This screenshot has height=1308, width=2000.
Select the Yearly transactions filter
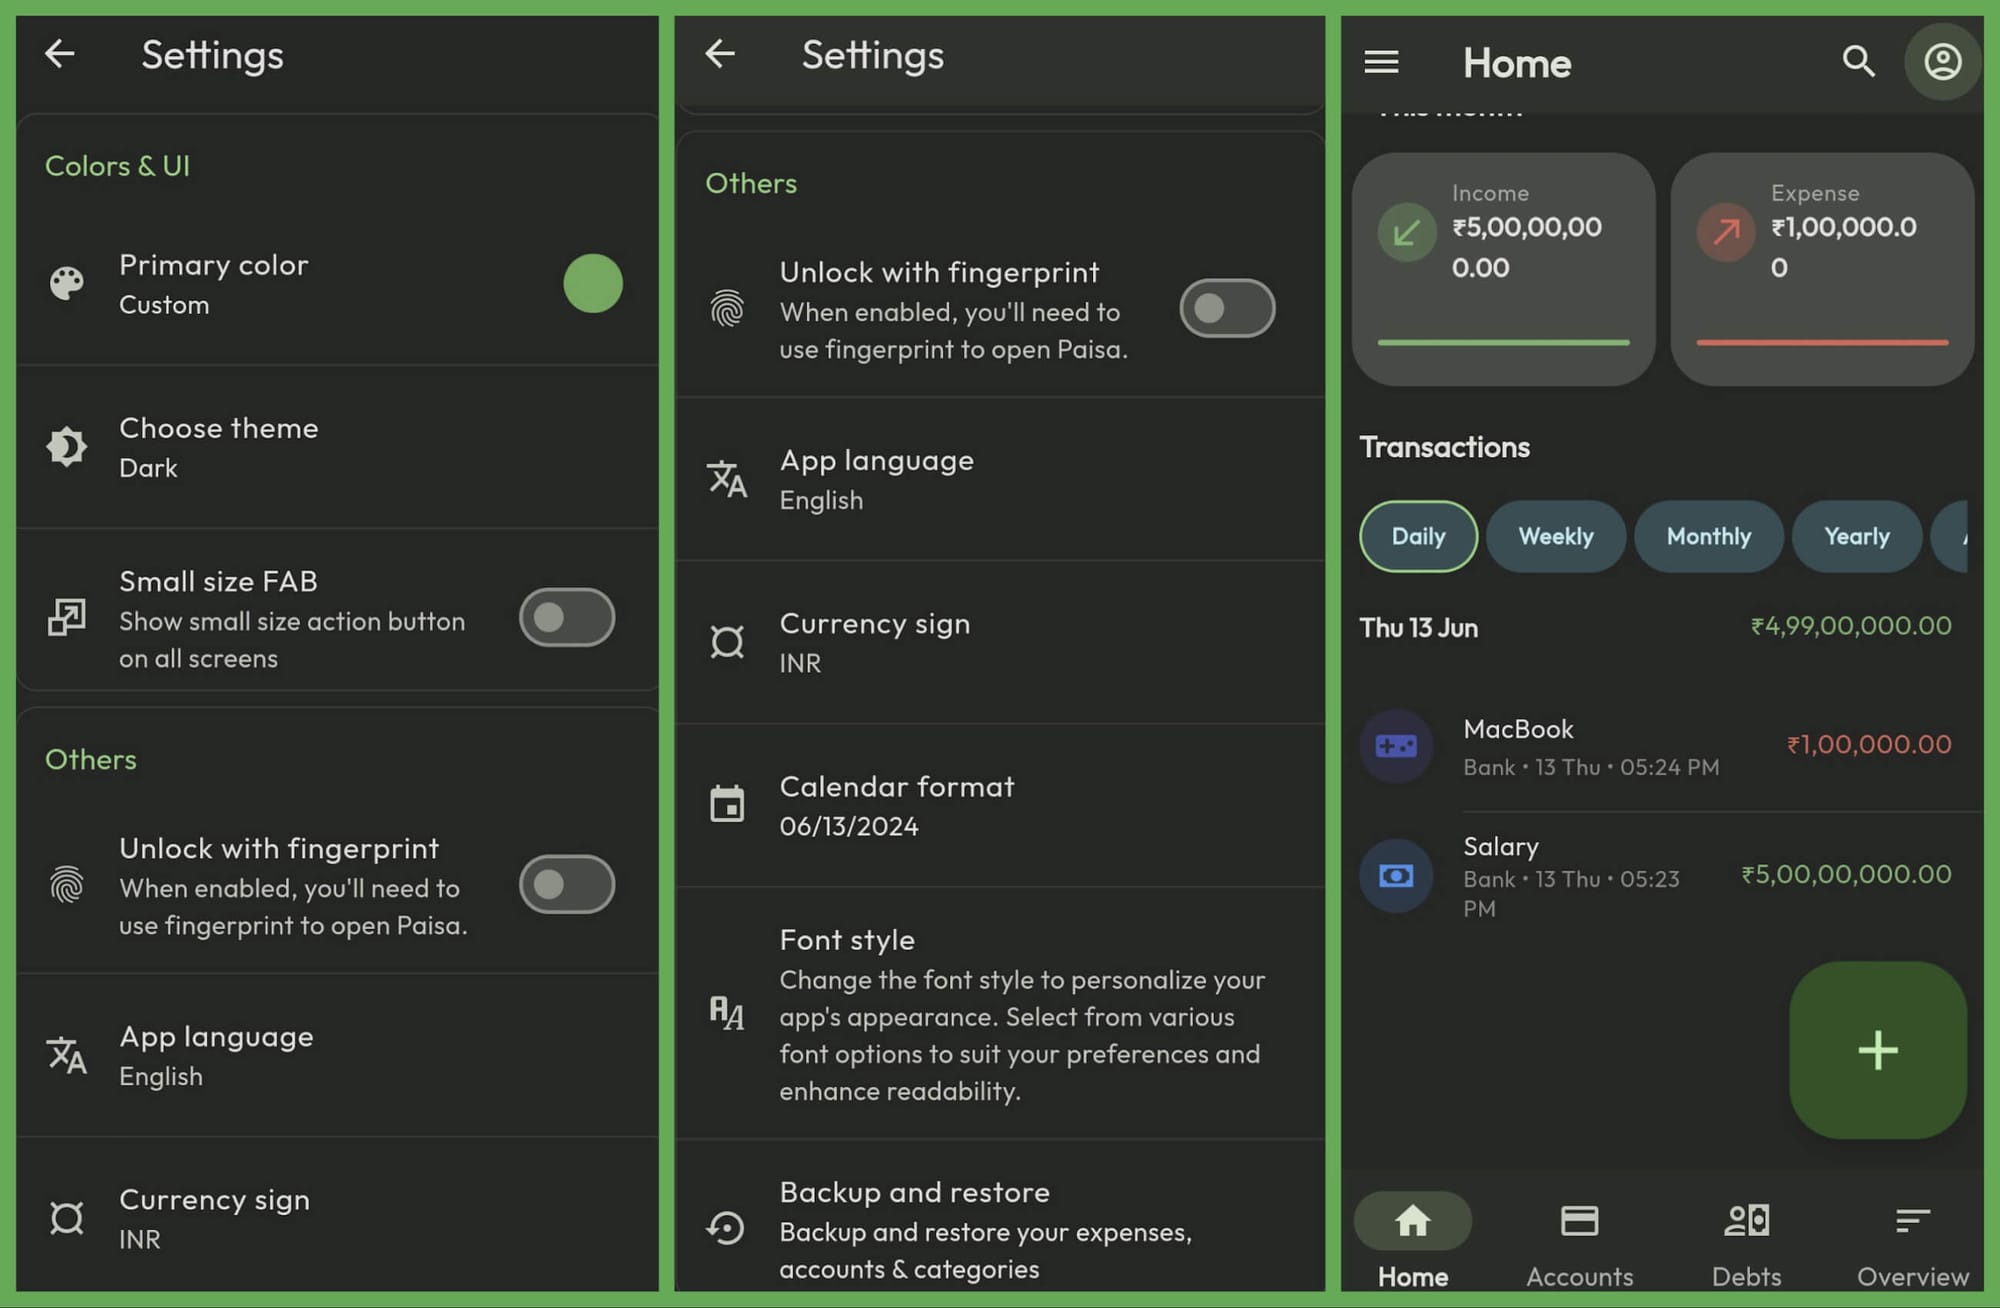tap(1856, 536)
